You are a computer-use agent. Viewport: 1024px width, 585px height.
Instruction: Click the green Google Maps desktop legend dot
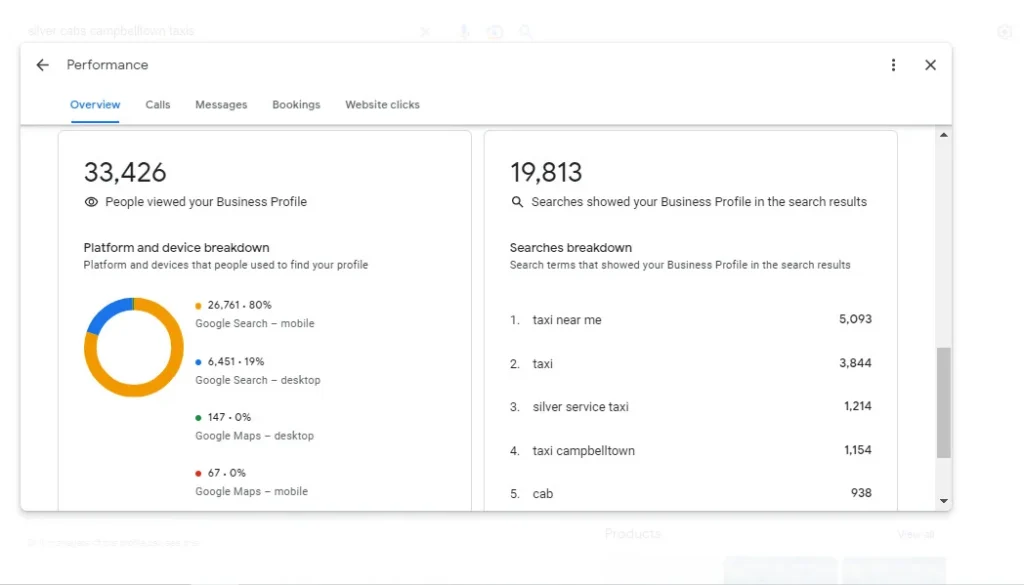click(x=198, y=418)
